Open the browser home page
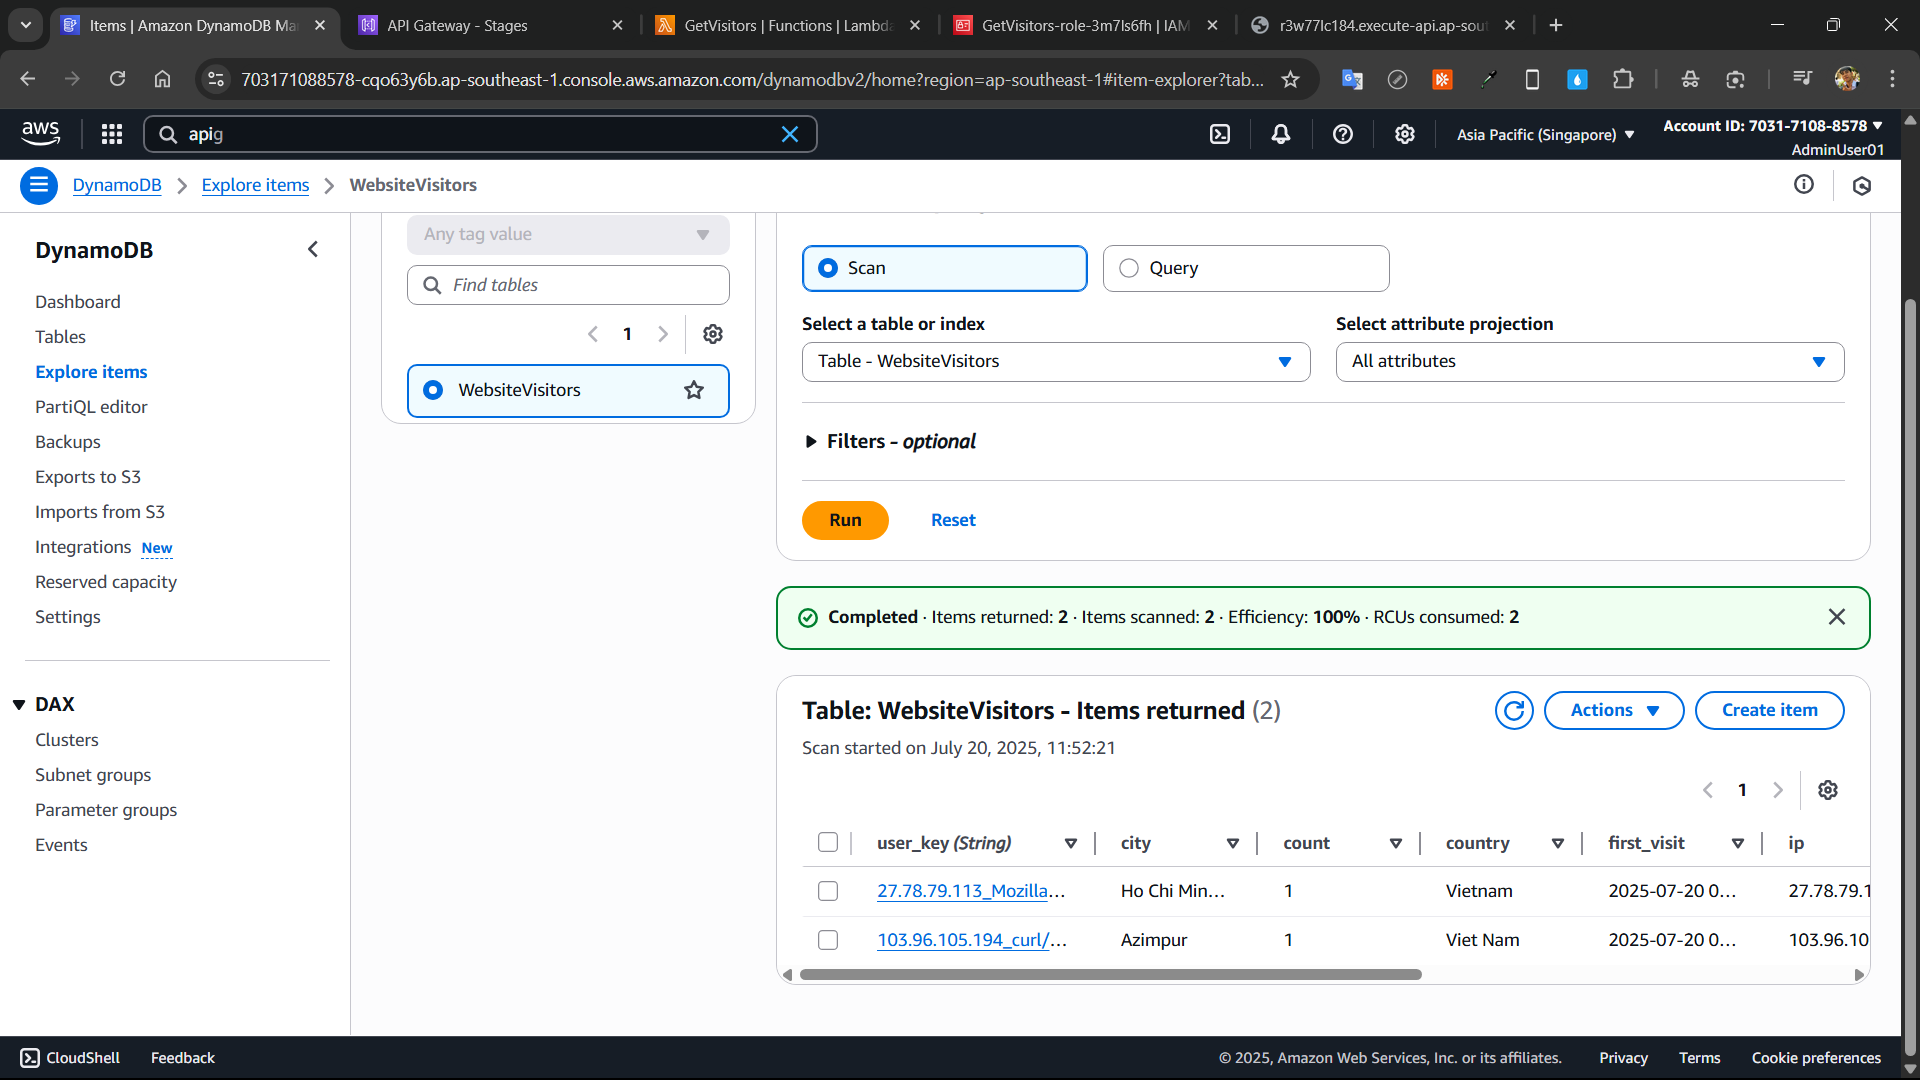The width and height of the screenshot is (1920, 1080). click(x=162, y=79)
